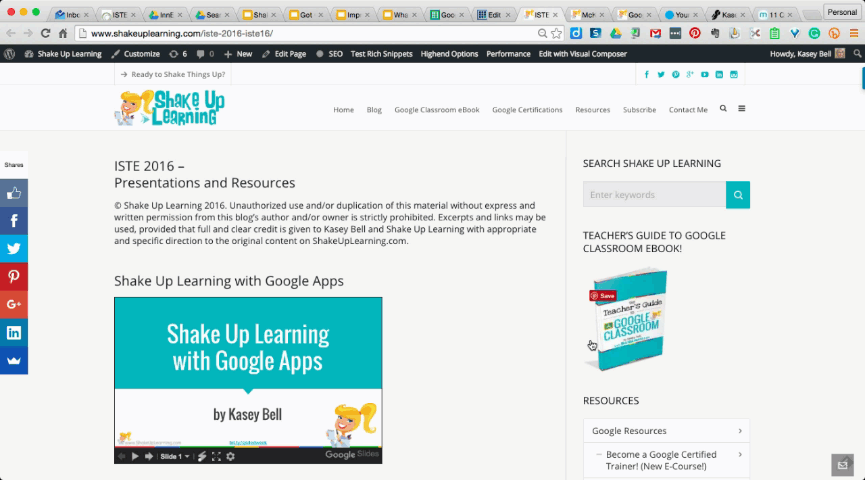Go to the browser home page
The width and height of the screenshot is (865, 480).
(x=63, y=34)
